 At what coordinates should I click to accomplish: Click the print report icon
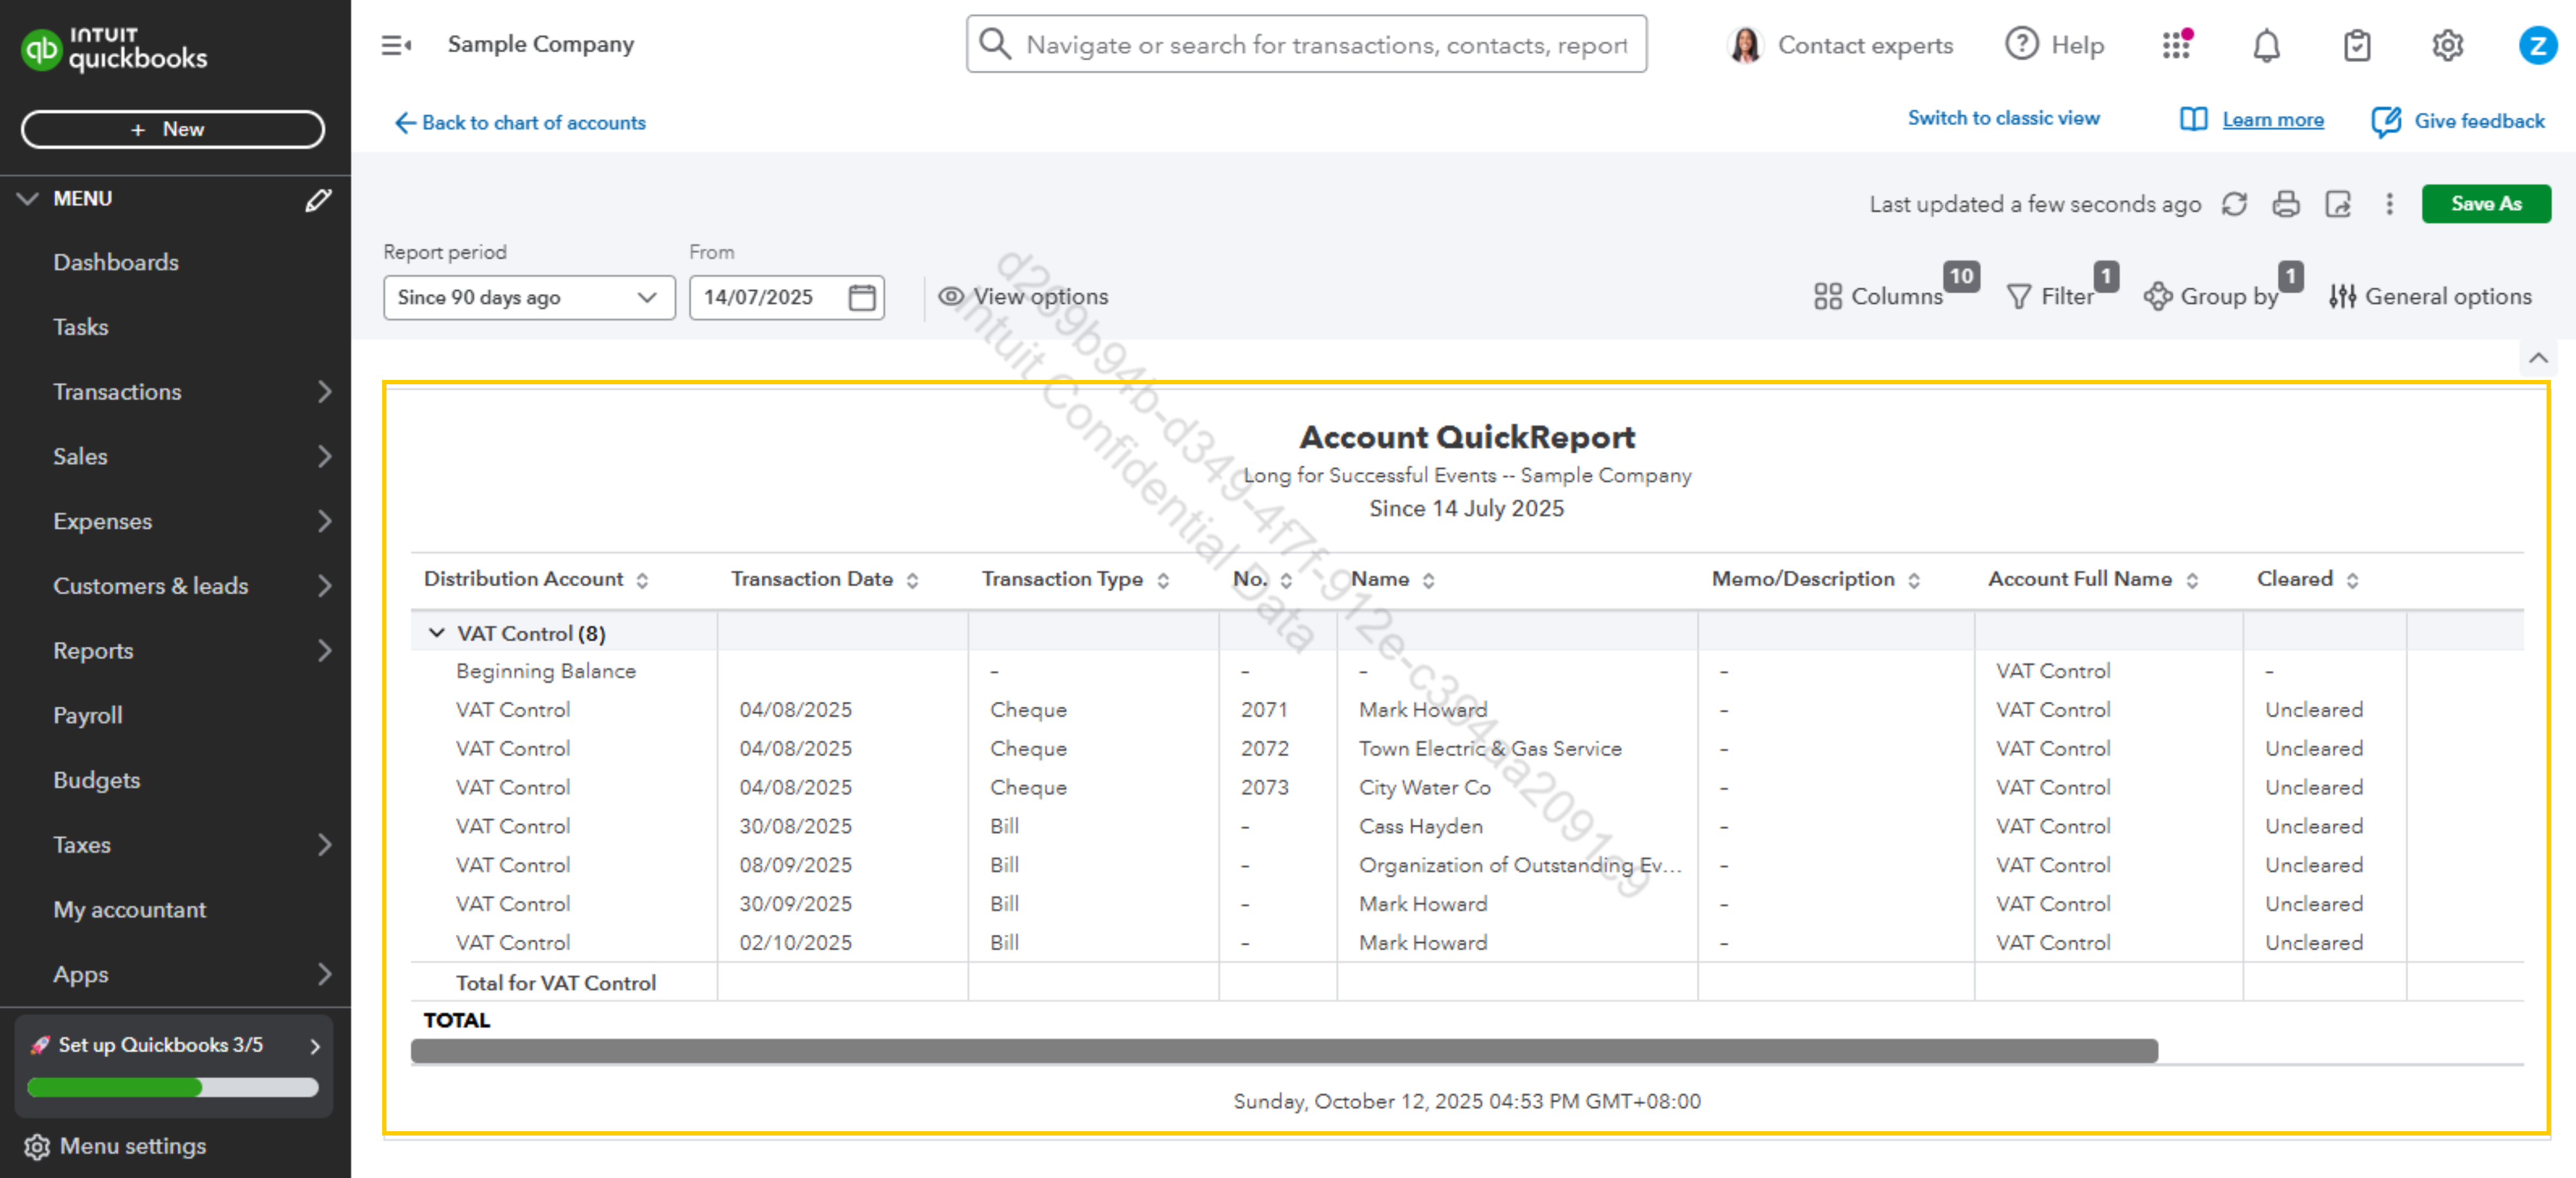tap(2286, 204)
